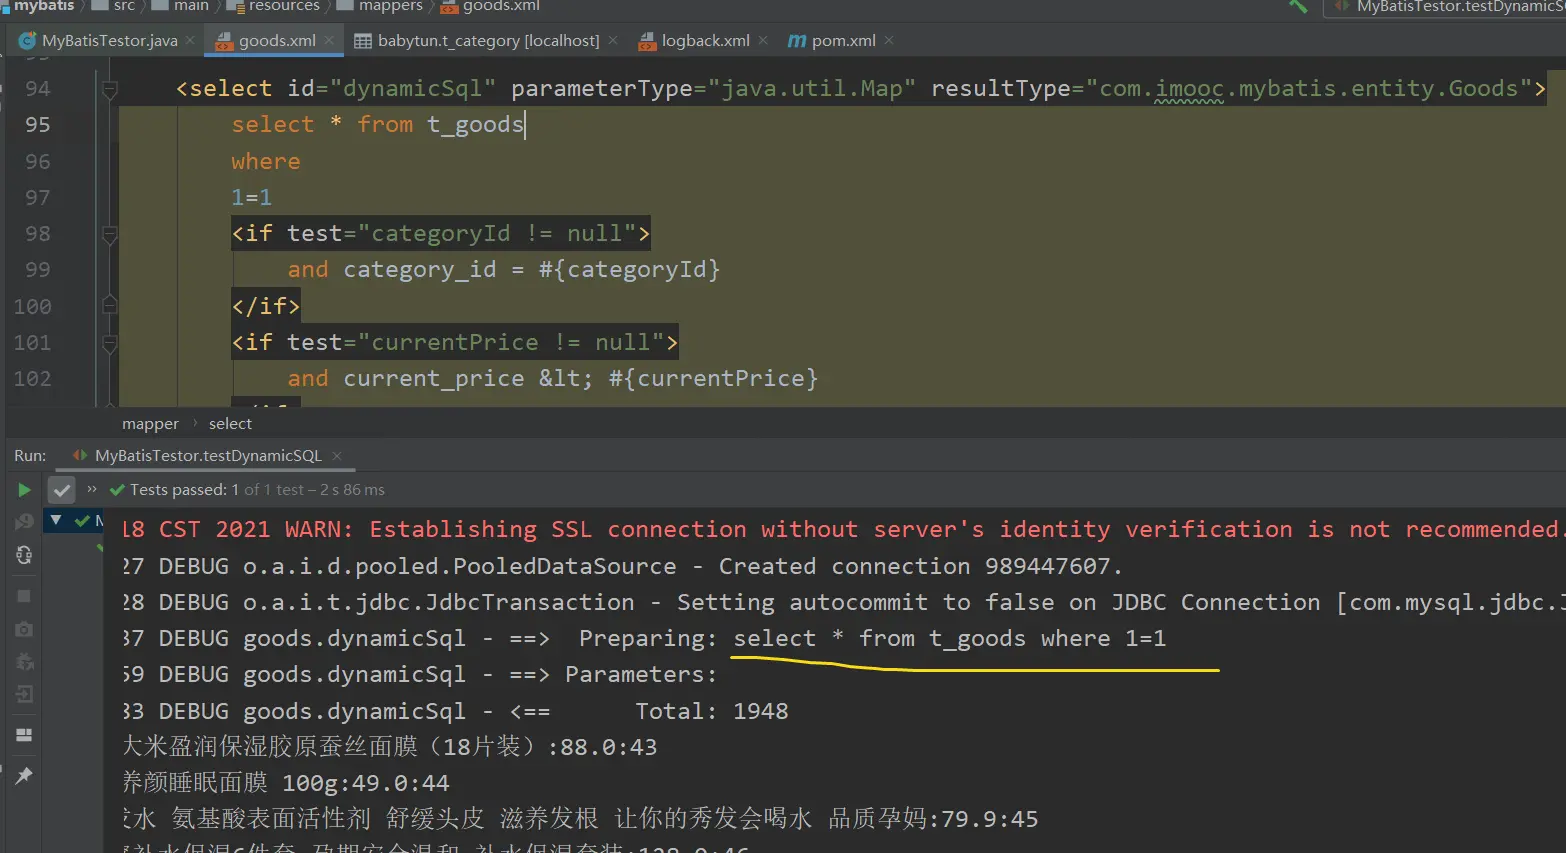Click the Build project hammer icon
This screenshot has height=853, width=1566.
pos(1298,6)
